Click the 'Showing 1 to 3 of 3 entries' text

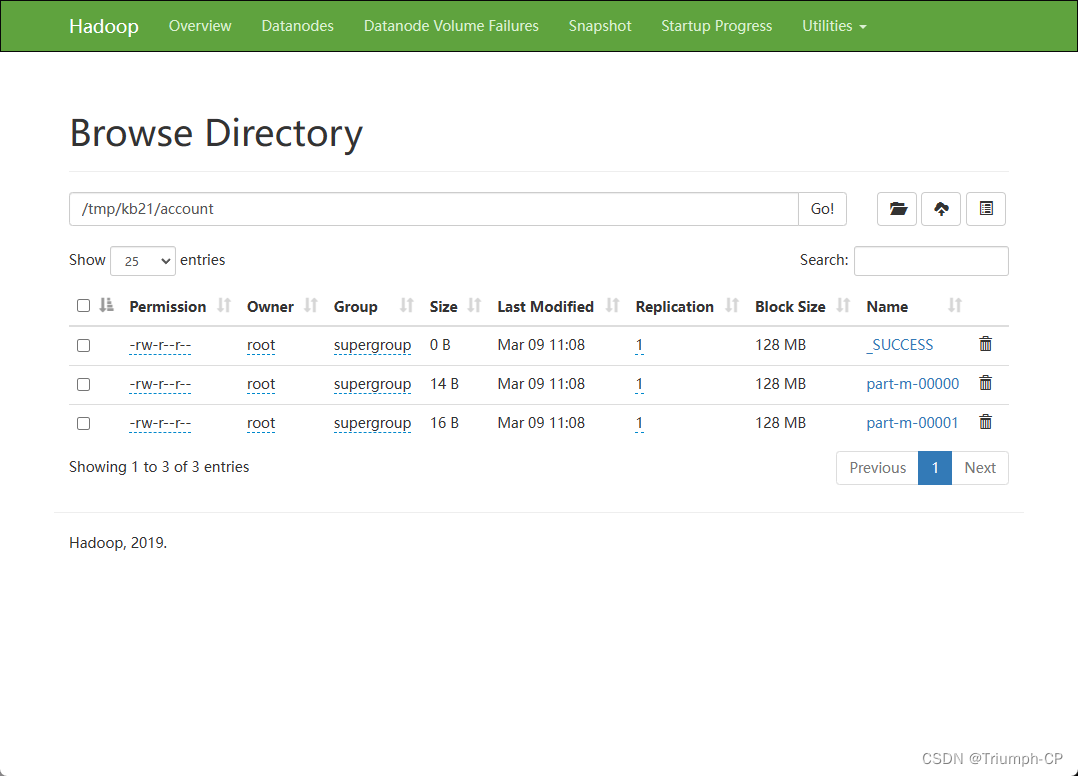tap(159, 467)
